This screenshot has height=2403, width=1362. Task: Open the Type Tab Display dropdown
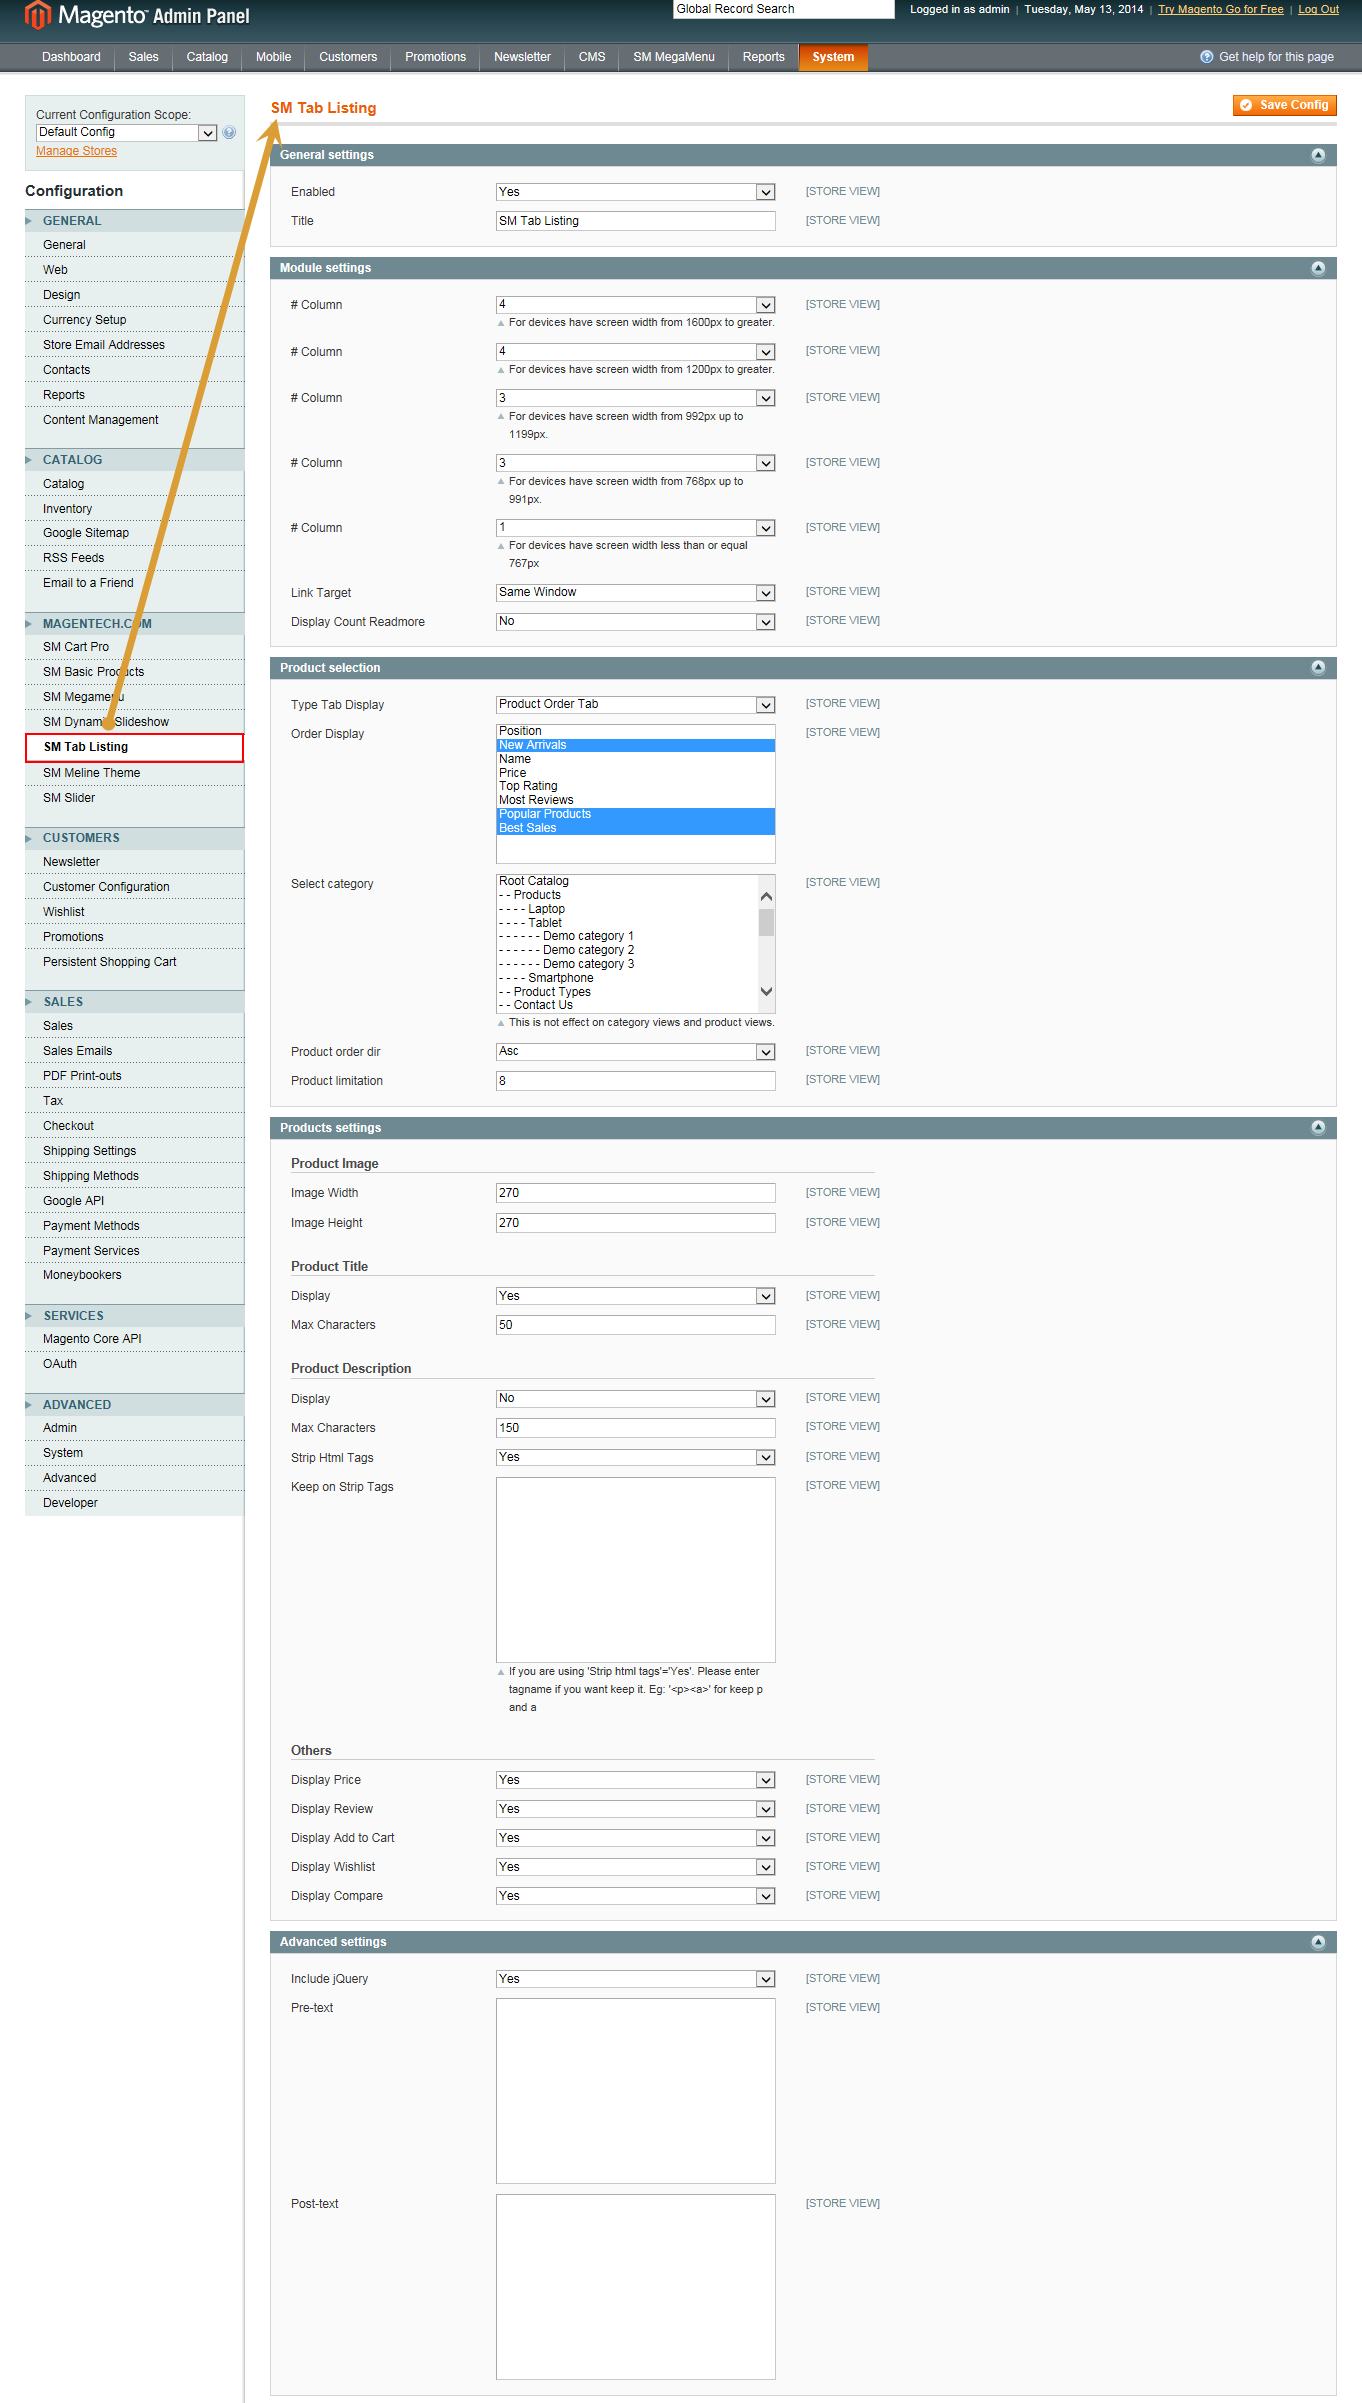tap(636, 705)
